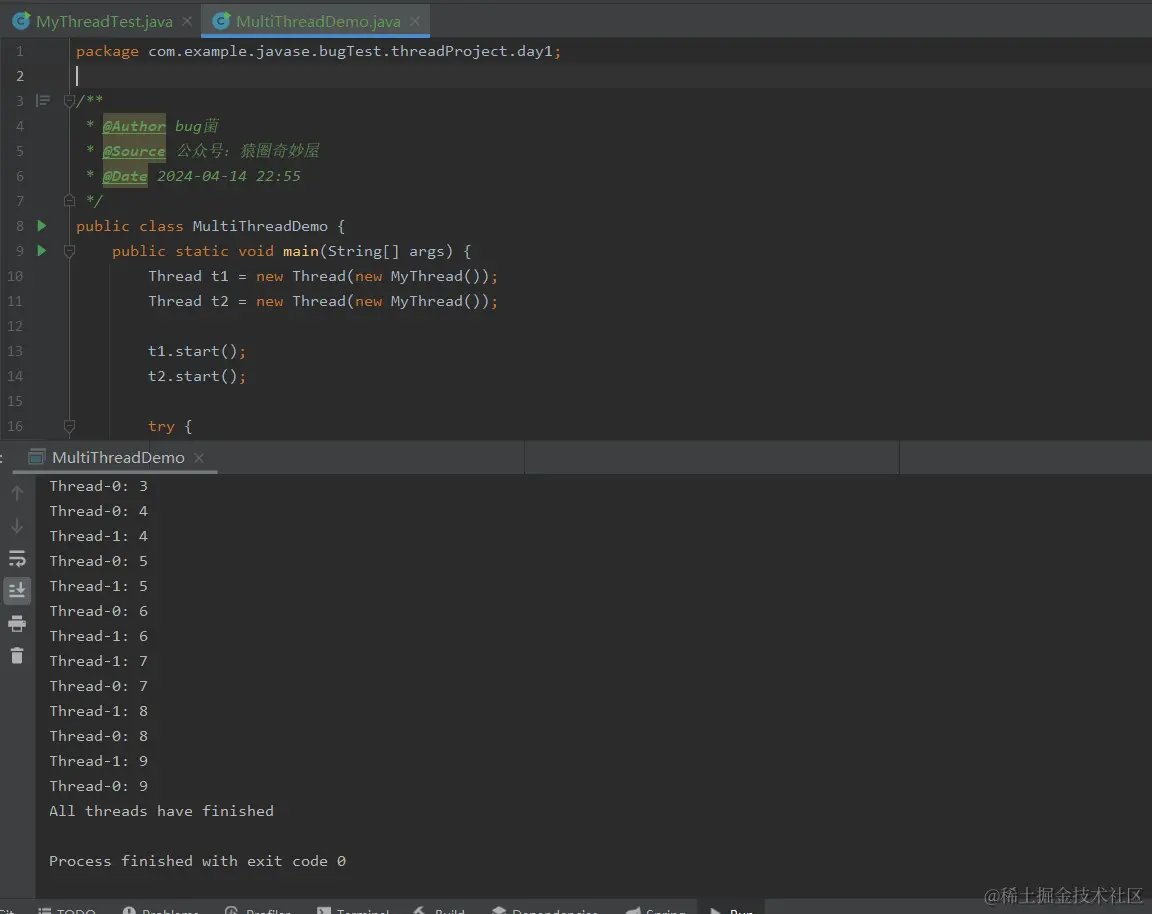Click the @Date tag in the Javadoc
Image resolution: width=1152 pixels, height=914 pixels.
pos(125,176)
